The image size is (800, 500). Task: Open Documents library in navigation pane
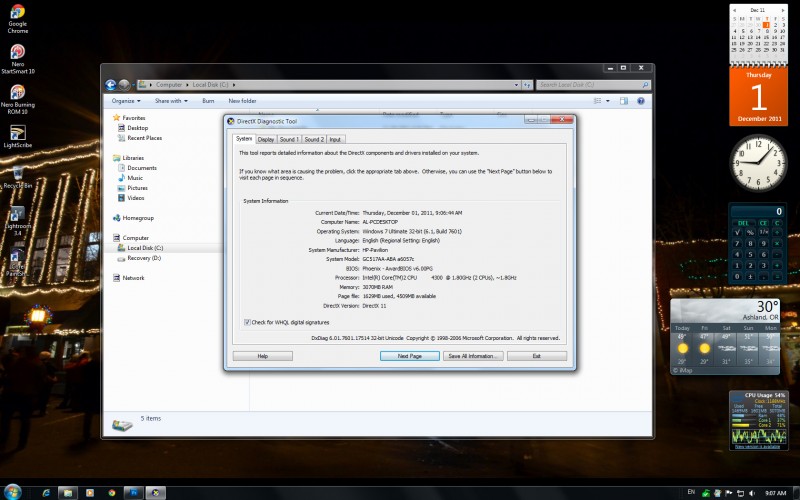tap(137, 168)
